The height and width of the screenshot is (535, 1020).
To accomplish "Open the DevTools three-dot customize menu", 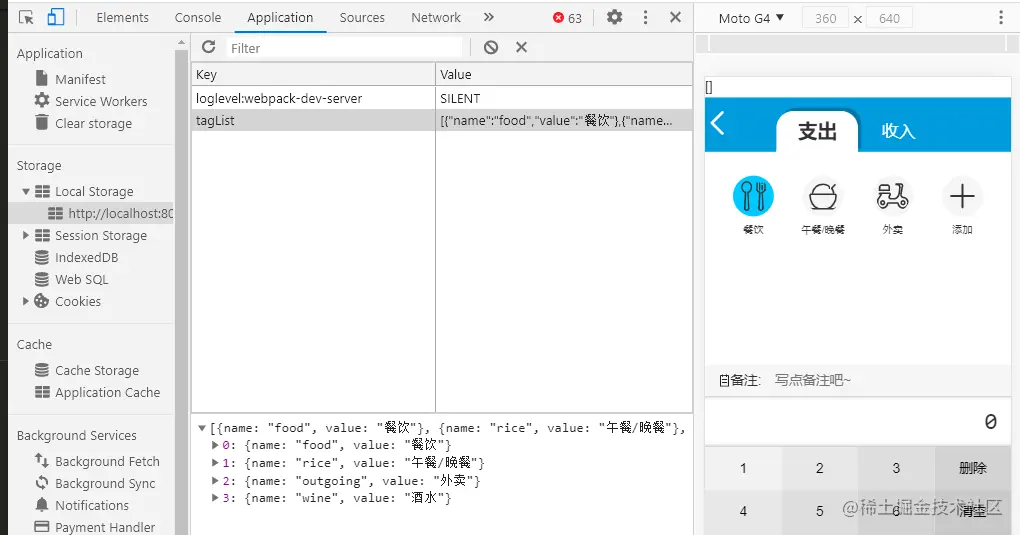I will click(x=645, y=18).
